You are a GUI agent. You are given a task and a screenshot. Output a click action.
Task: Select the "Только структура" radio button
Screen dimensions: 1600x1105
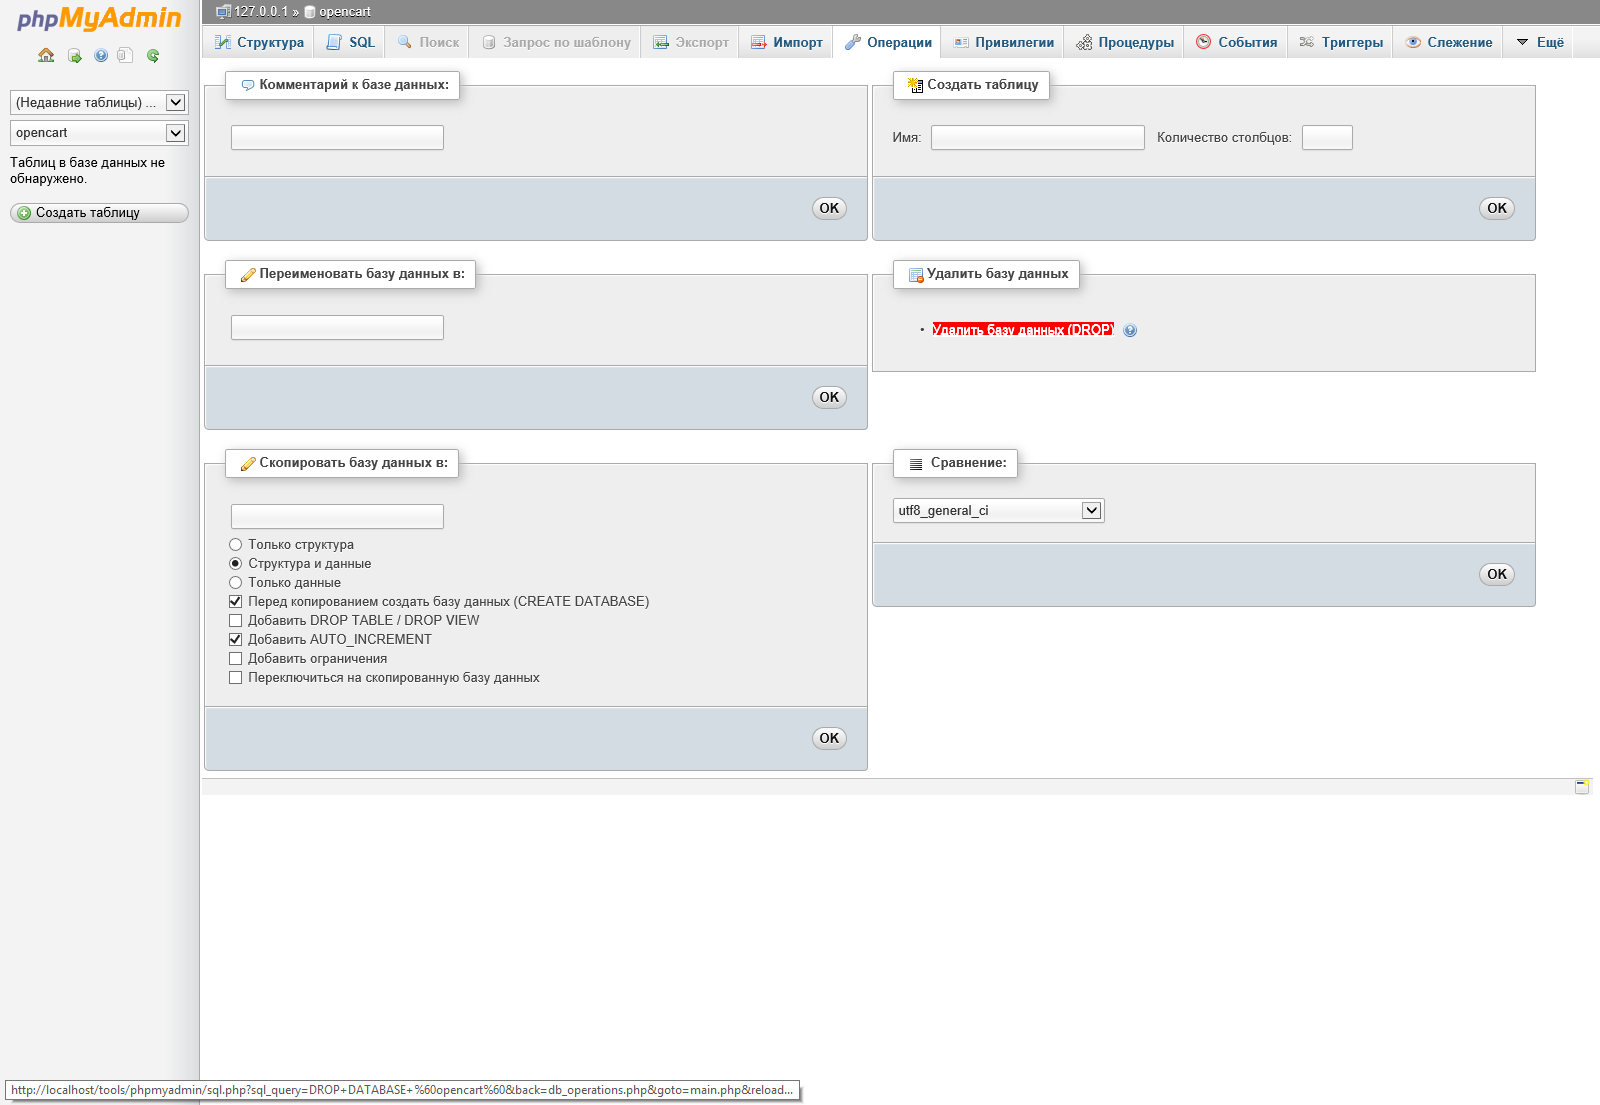(236, 545)
